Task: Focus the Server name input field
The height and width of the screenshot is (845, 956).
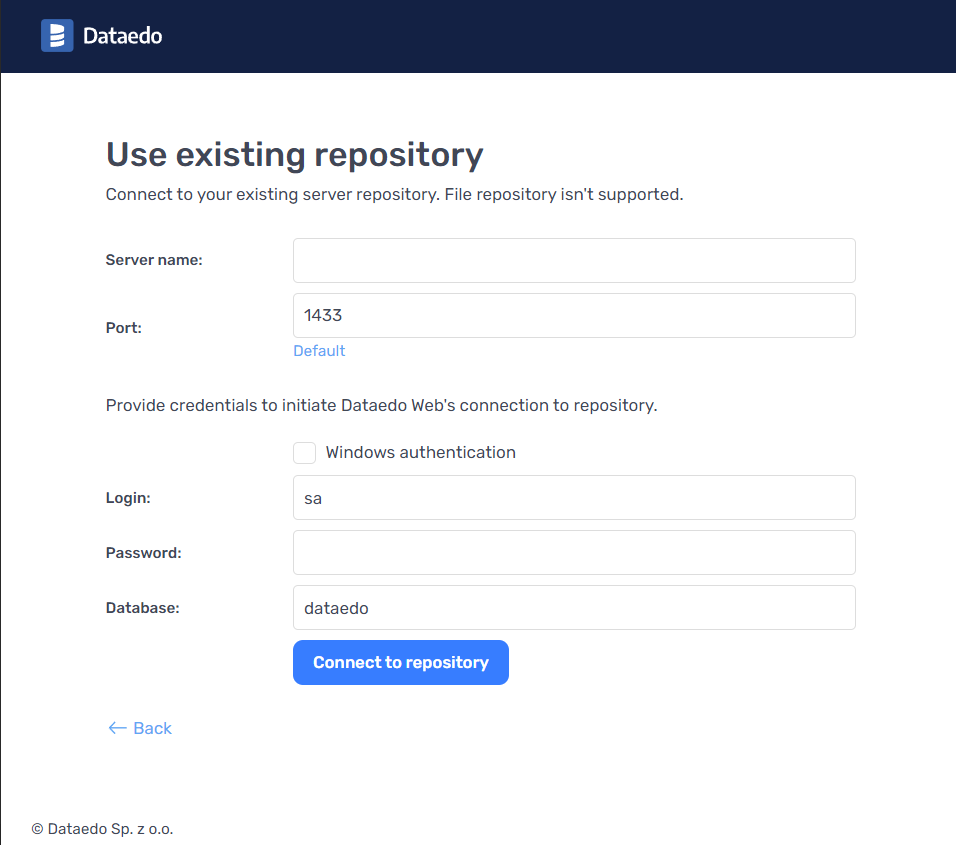Action: click(574, 260)
